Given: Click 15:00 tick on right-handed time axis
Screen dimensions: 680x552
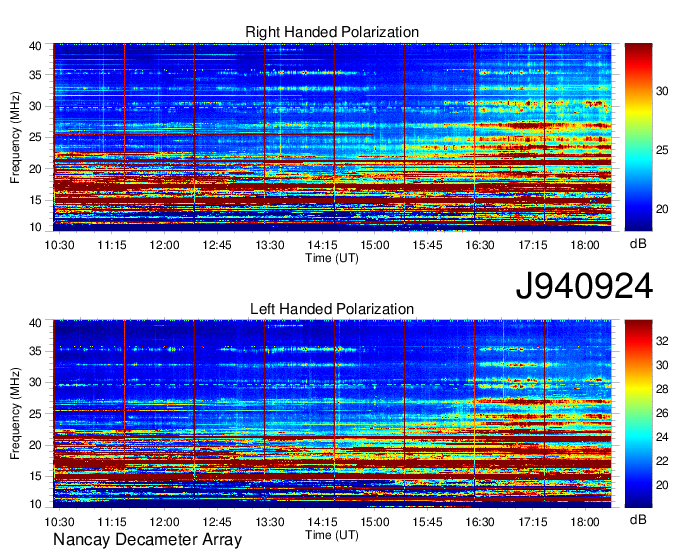Looking at the screenshot, I should coord(375,245).
